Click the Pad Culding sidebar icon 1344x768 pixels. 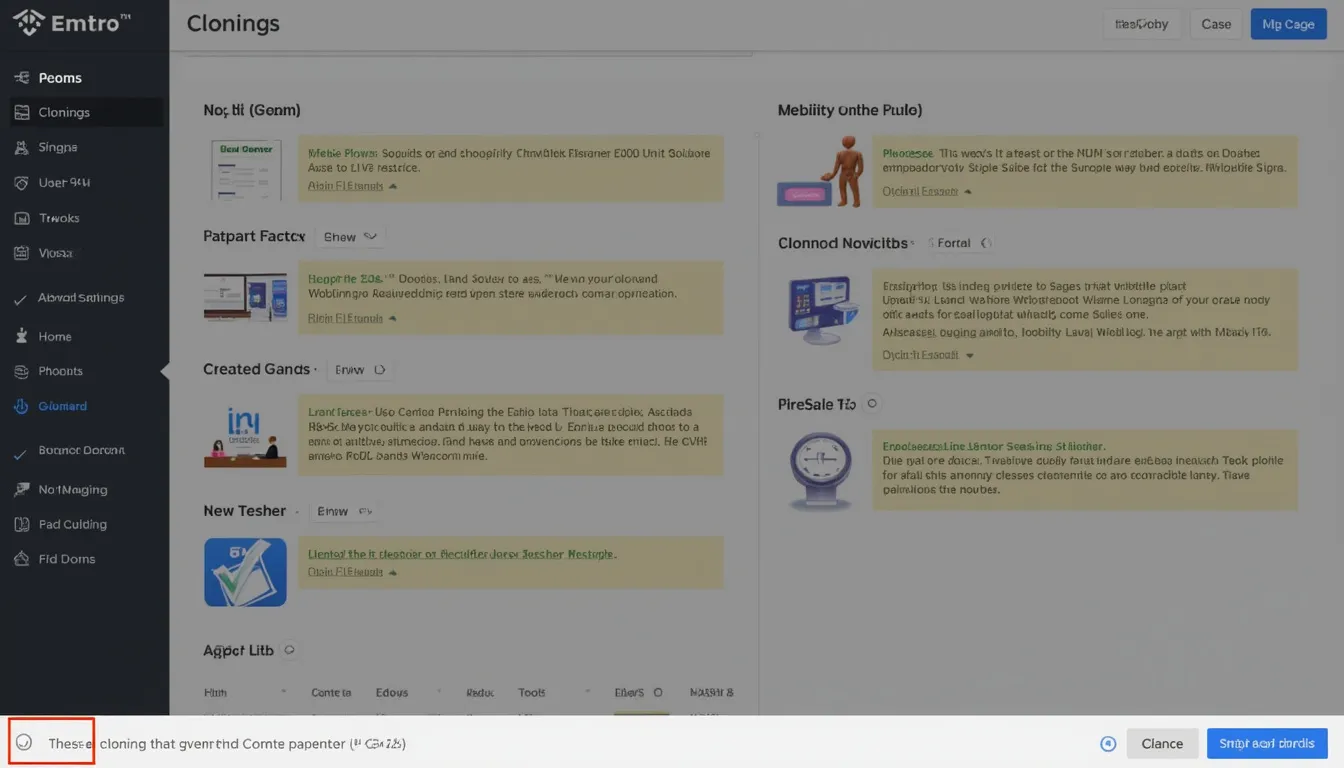21,524
